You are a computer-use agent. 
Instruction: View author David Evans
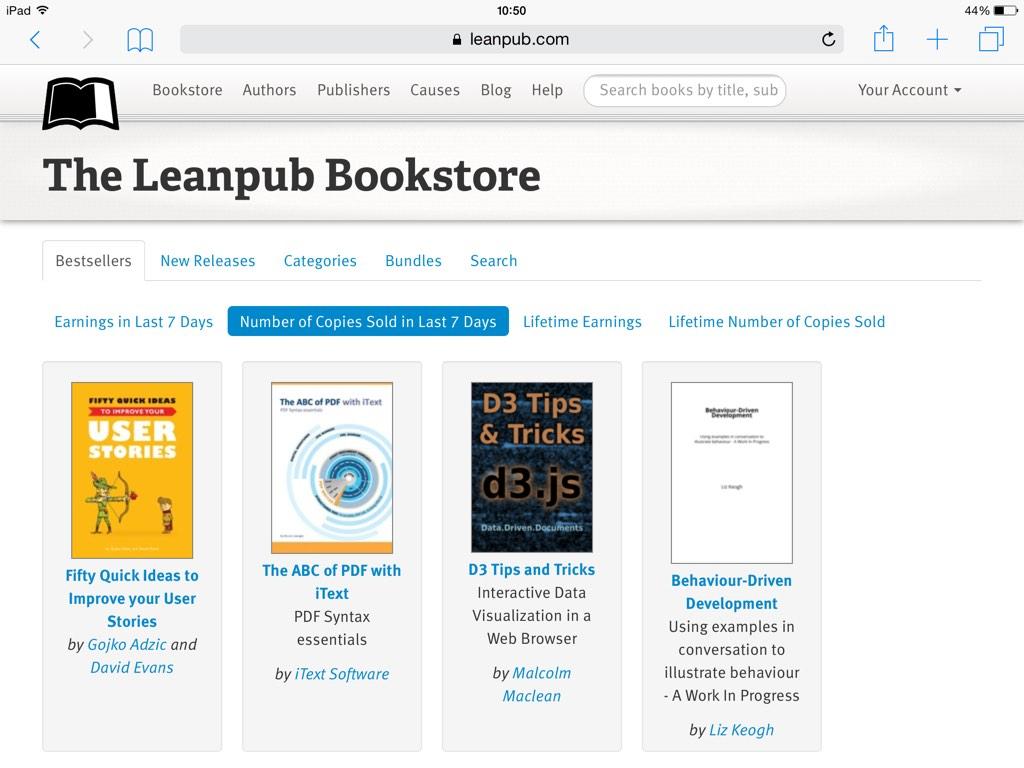pos(132,667)
